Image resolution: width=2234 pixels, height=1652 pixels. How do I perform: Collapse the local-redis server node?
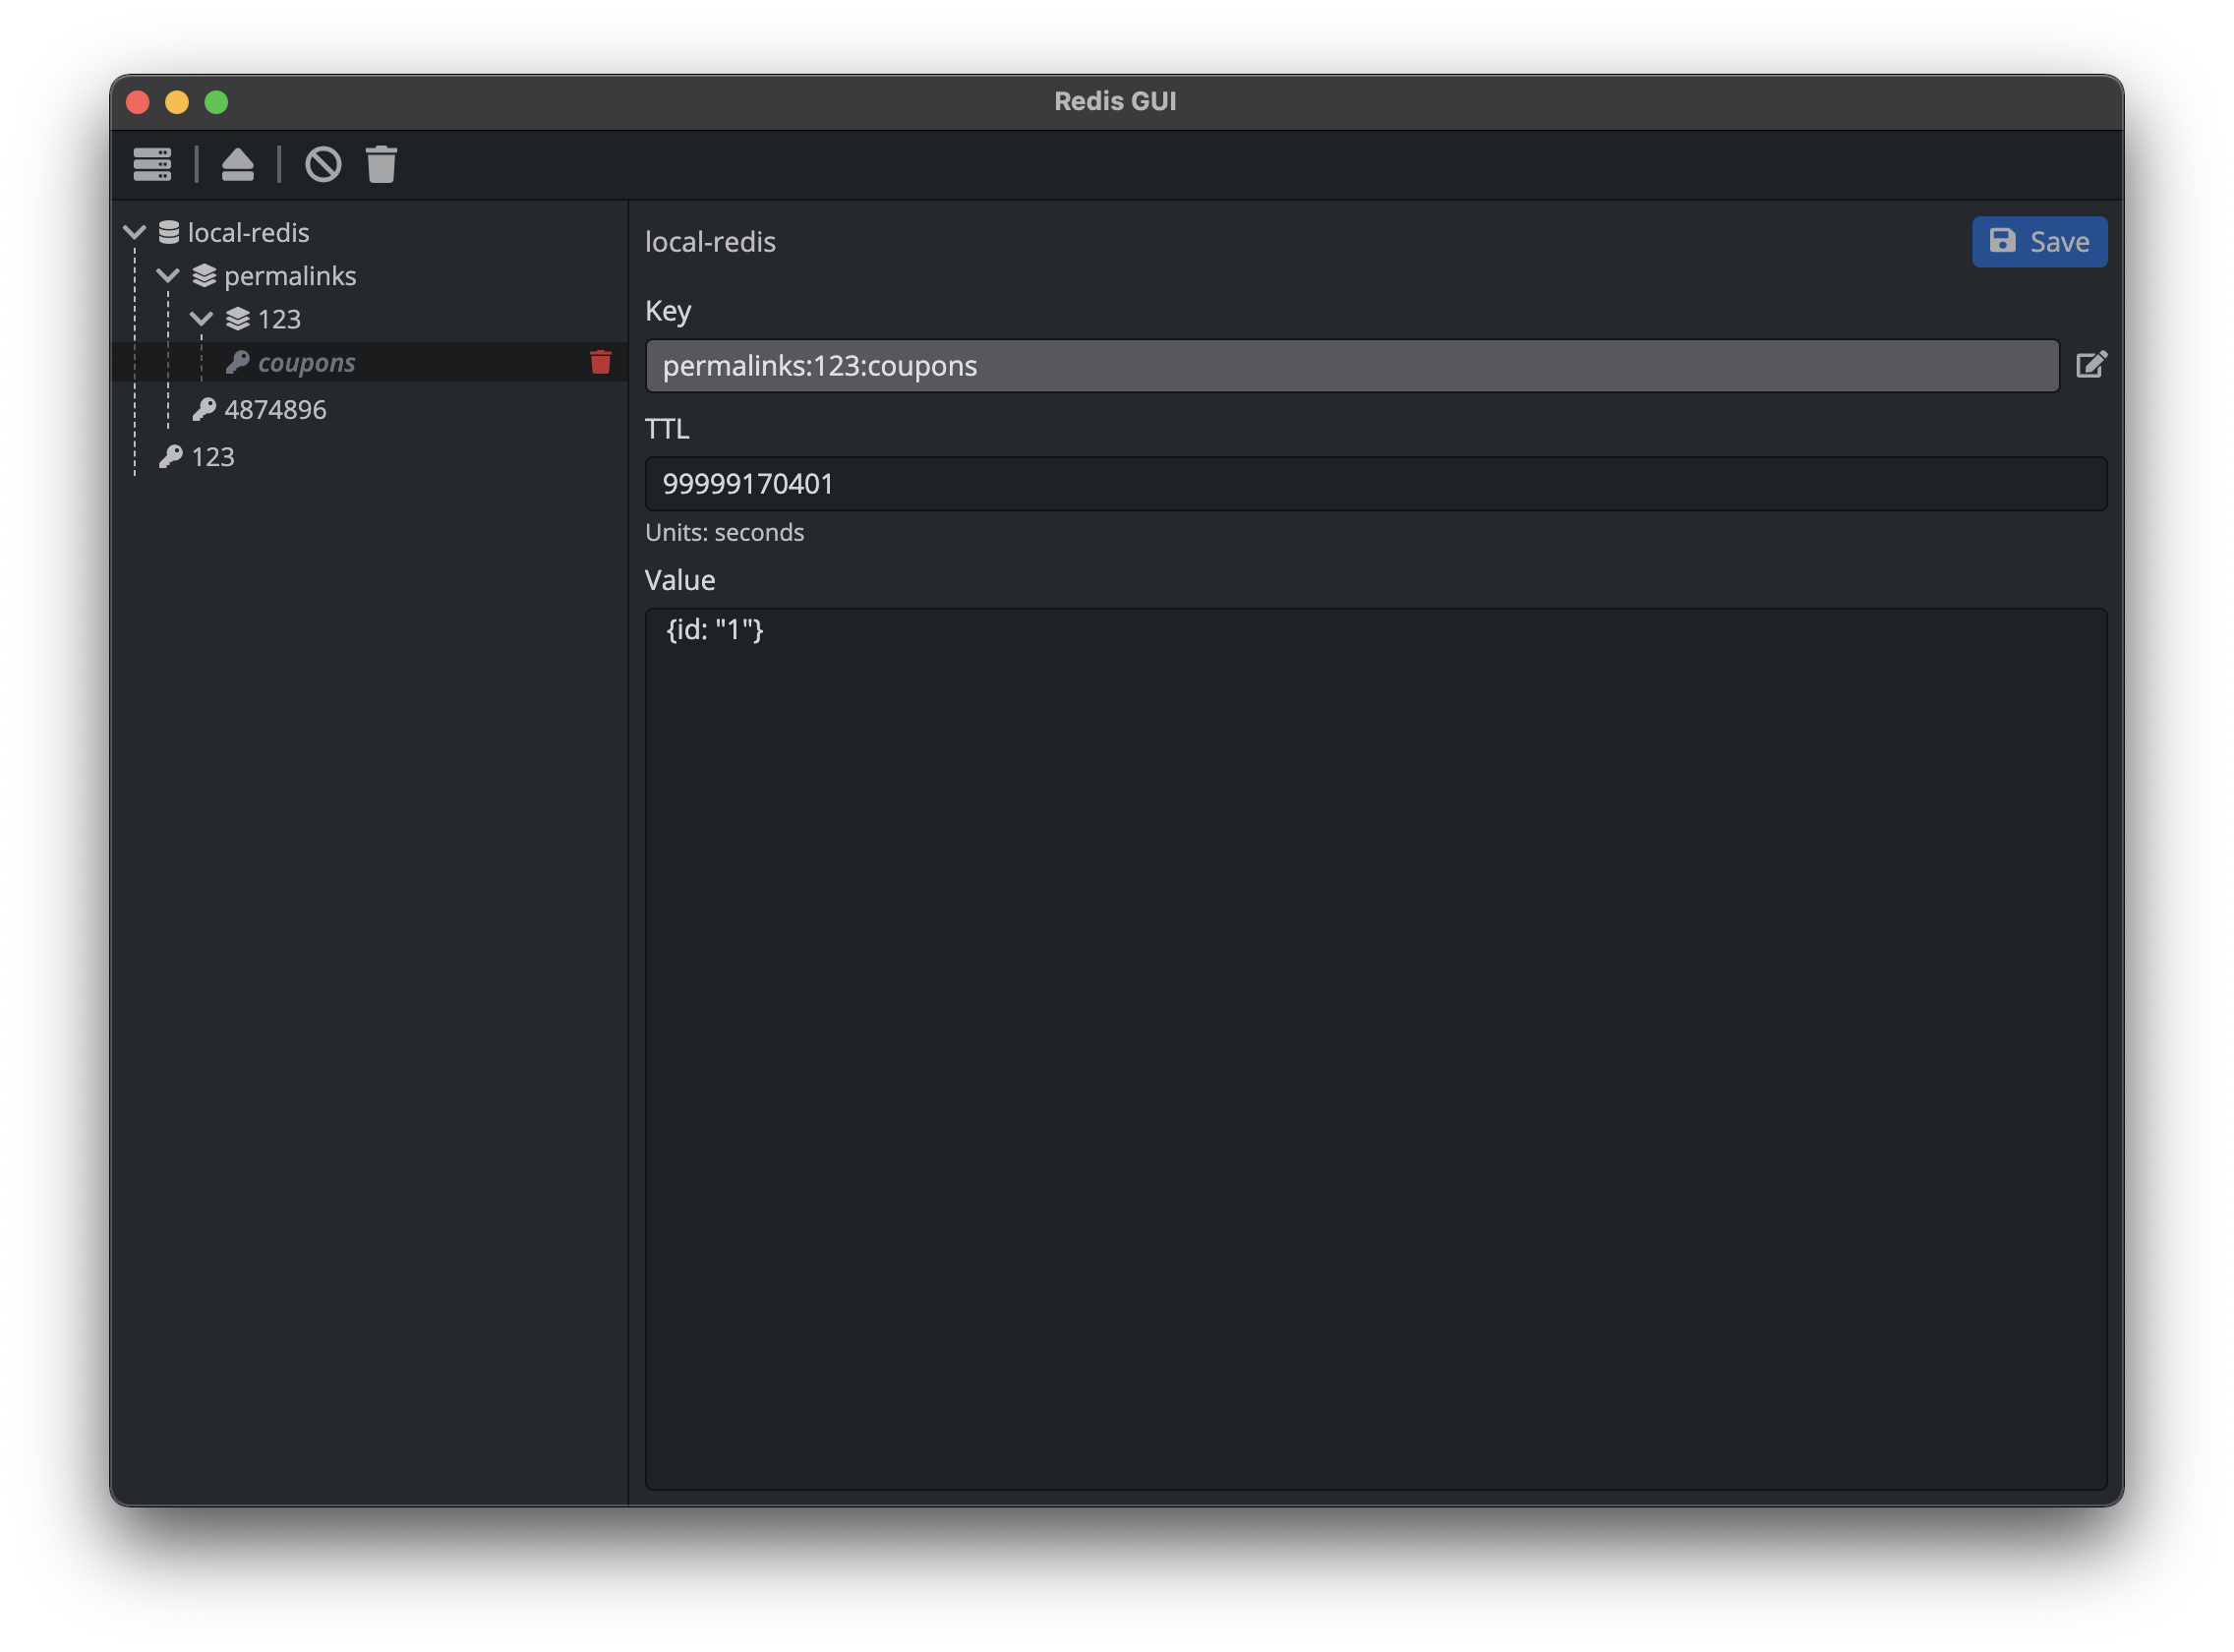click(135, 232)
